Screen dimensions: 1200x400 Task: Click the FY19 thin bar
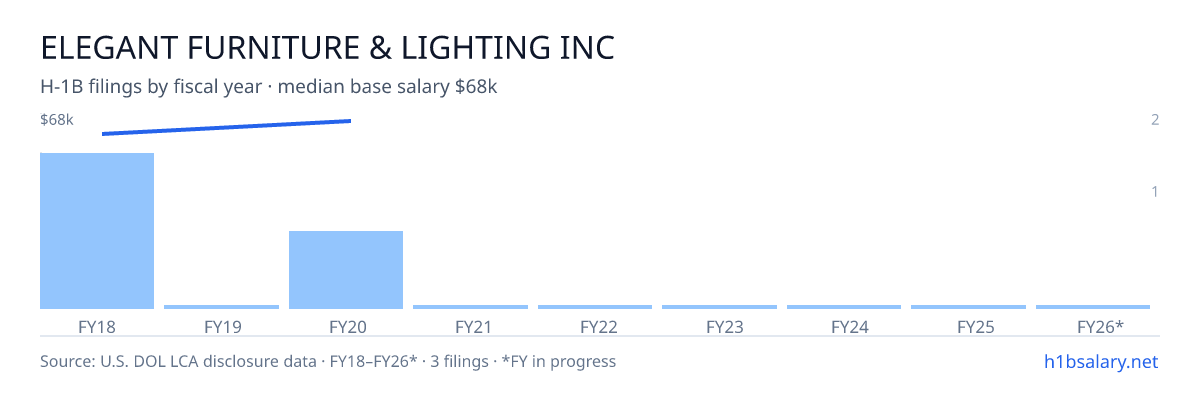click(221, 307)
